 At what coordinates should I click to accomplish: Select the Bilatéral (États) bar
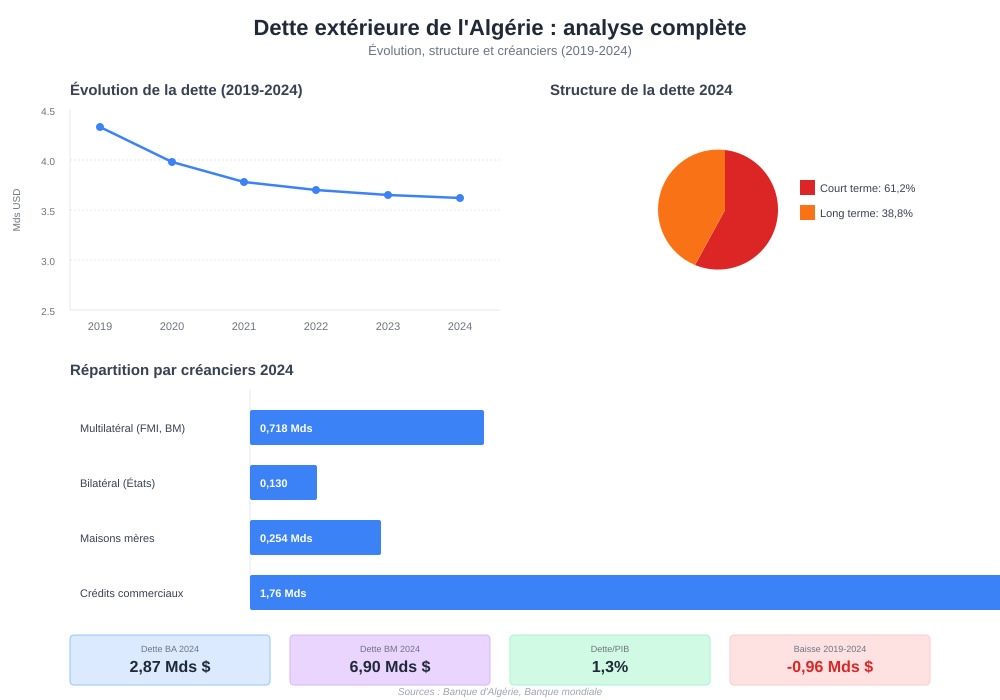(x=283, y=483)
